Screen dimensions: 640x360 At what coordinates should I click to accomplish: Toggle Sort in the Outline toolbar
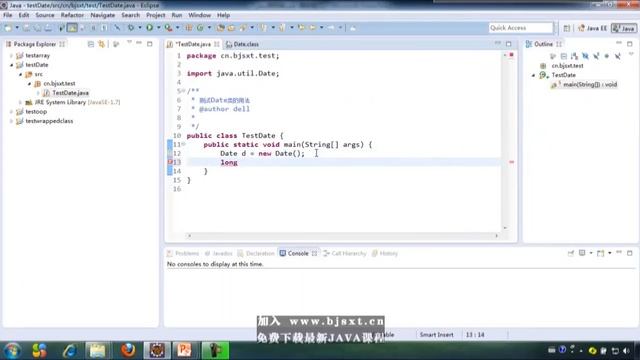click(574, 56)
